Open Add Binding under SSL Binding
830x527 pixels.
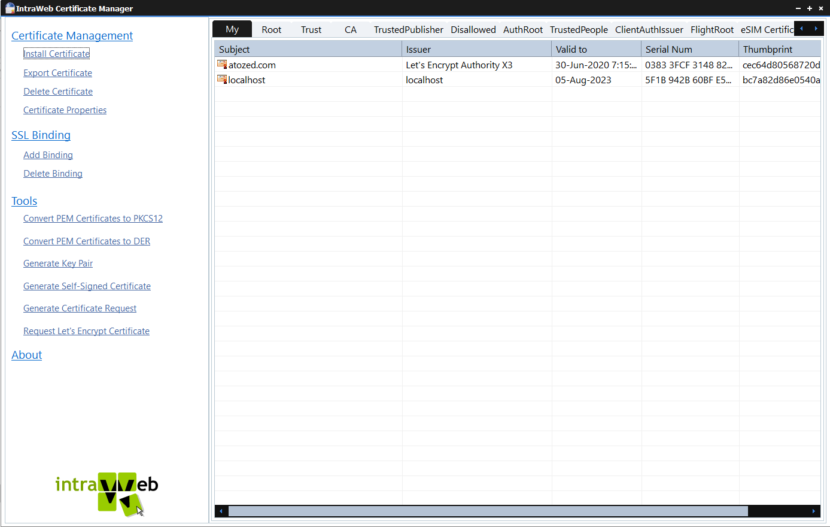[48, 155]
